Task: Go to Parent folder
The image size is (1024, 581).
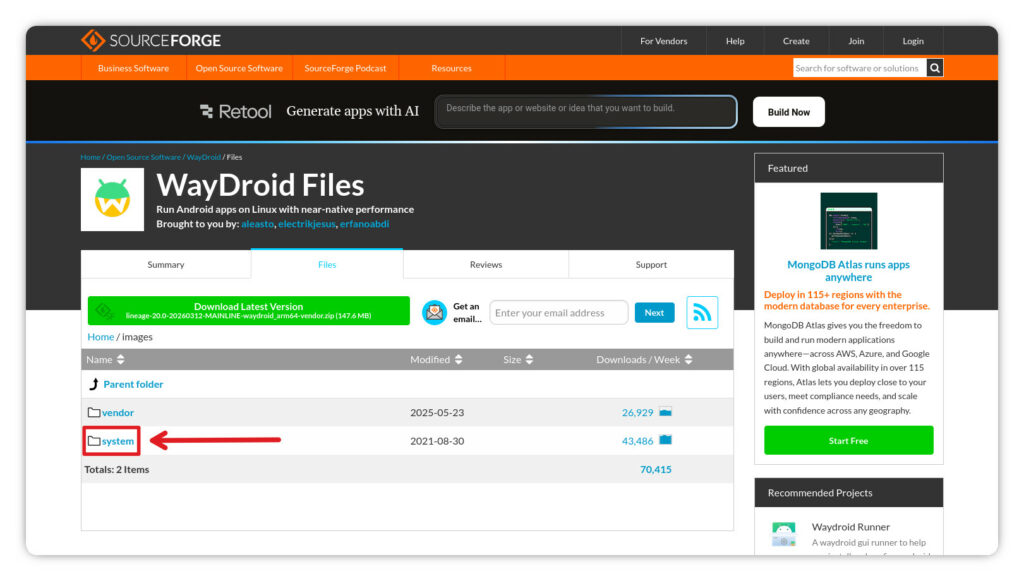Action: click(x=133, y=384)
